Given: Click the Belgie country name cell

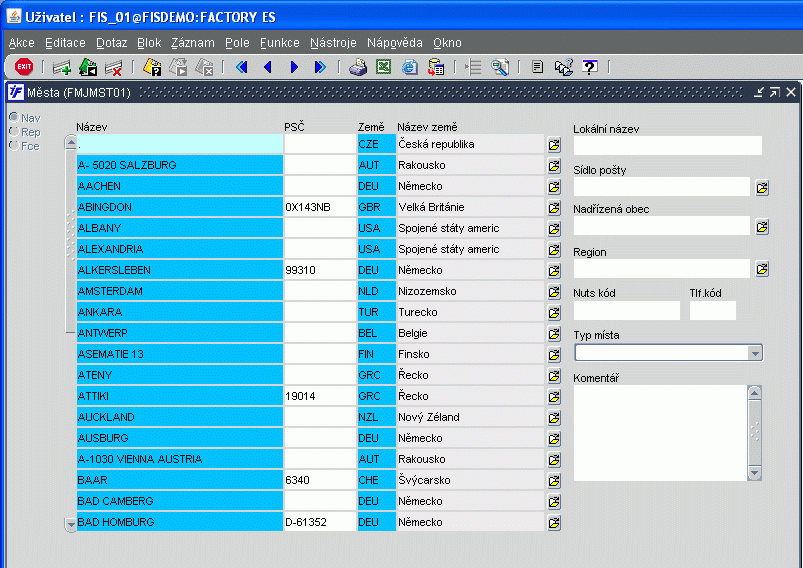Looking at the screenshot, I should [470, 333].
